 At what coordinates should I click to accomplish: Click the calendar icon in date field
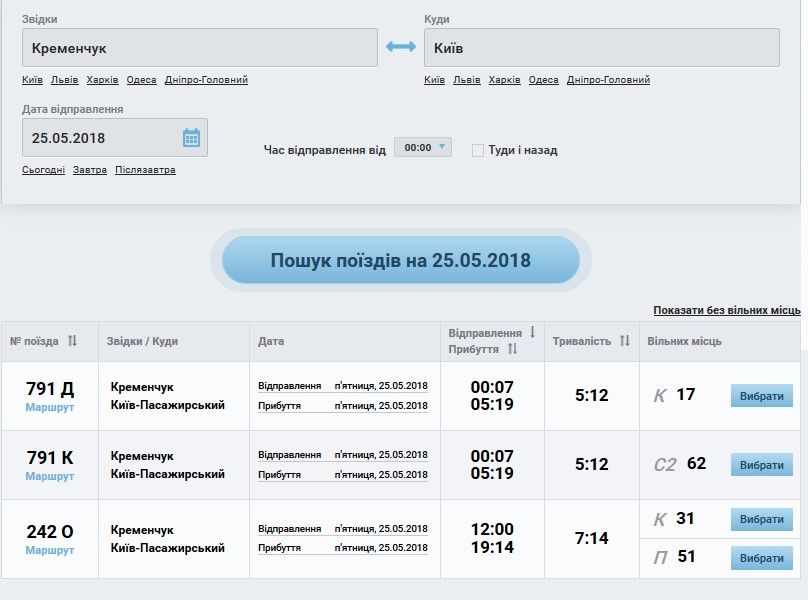tap(191, 138)
